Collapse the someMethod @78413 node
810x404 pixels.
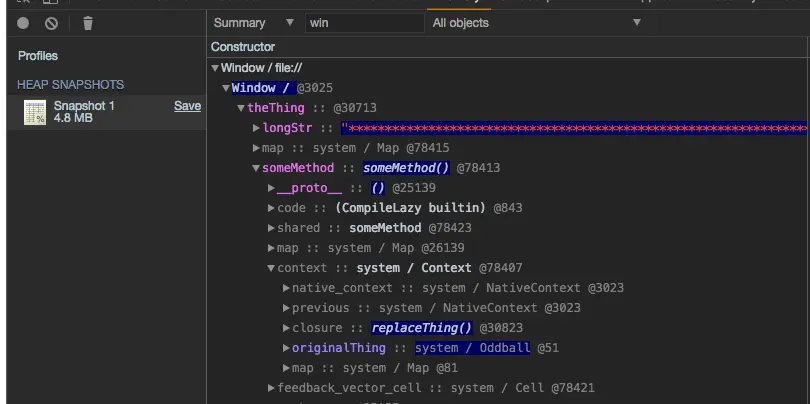click(x=256, y=168)
